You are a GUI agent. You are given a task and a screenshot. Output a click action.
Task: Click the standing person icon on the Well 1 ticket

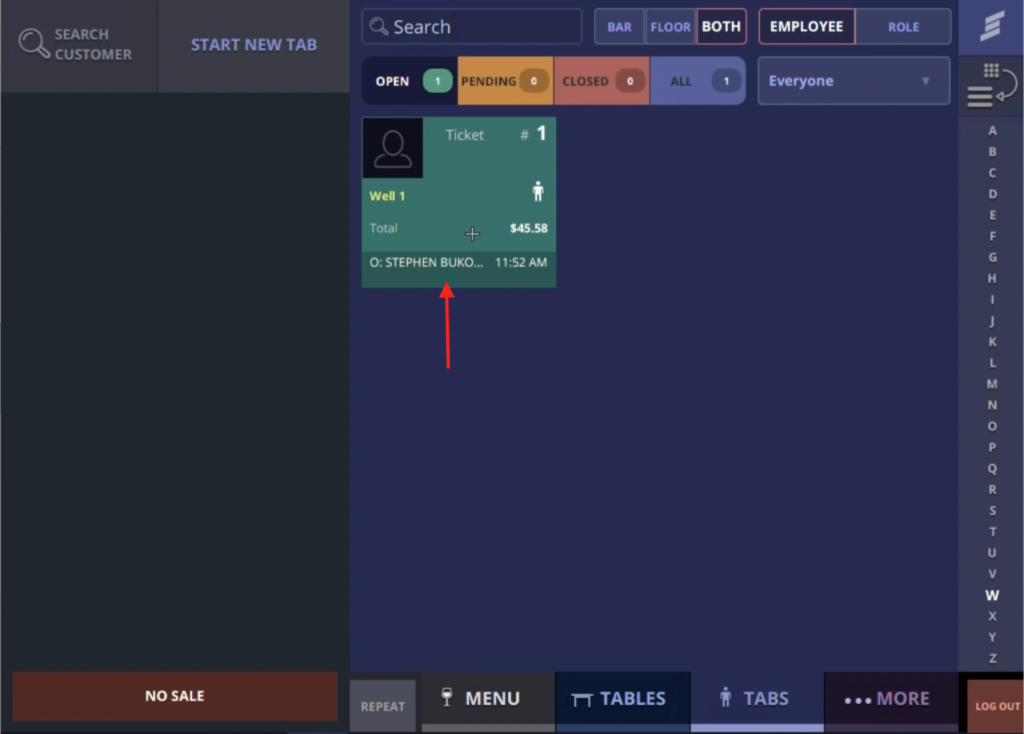point(538,190)
